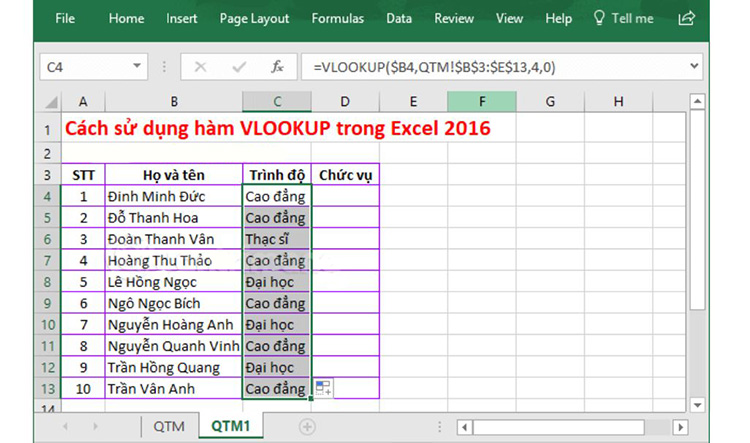Click the vertical scrollbar down arrow
This screenshot has width=750, height=443.
coord(697,405)
